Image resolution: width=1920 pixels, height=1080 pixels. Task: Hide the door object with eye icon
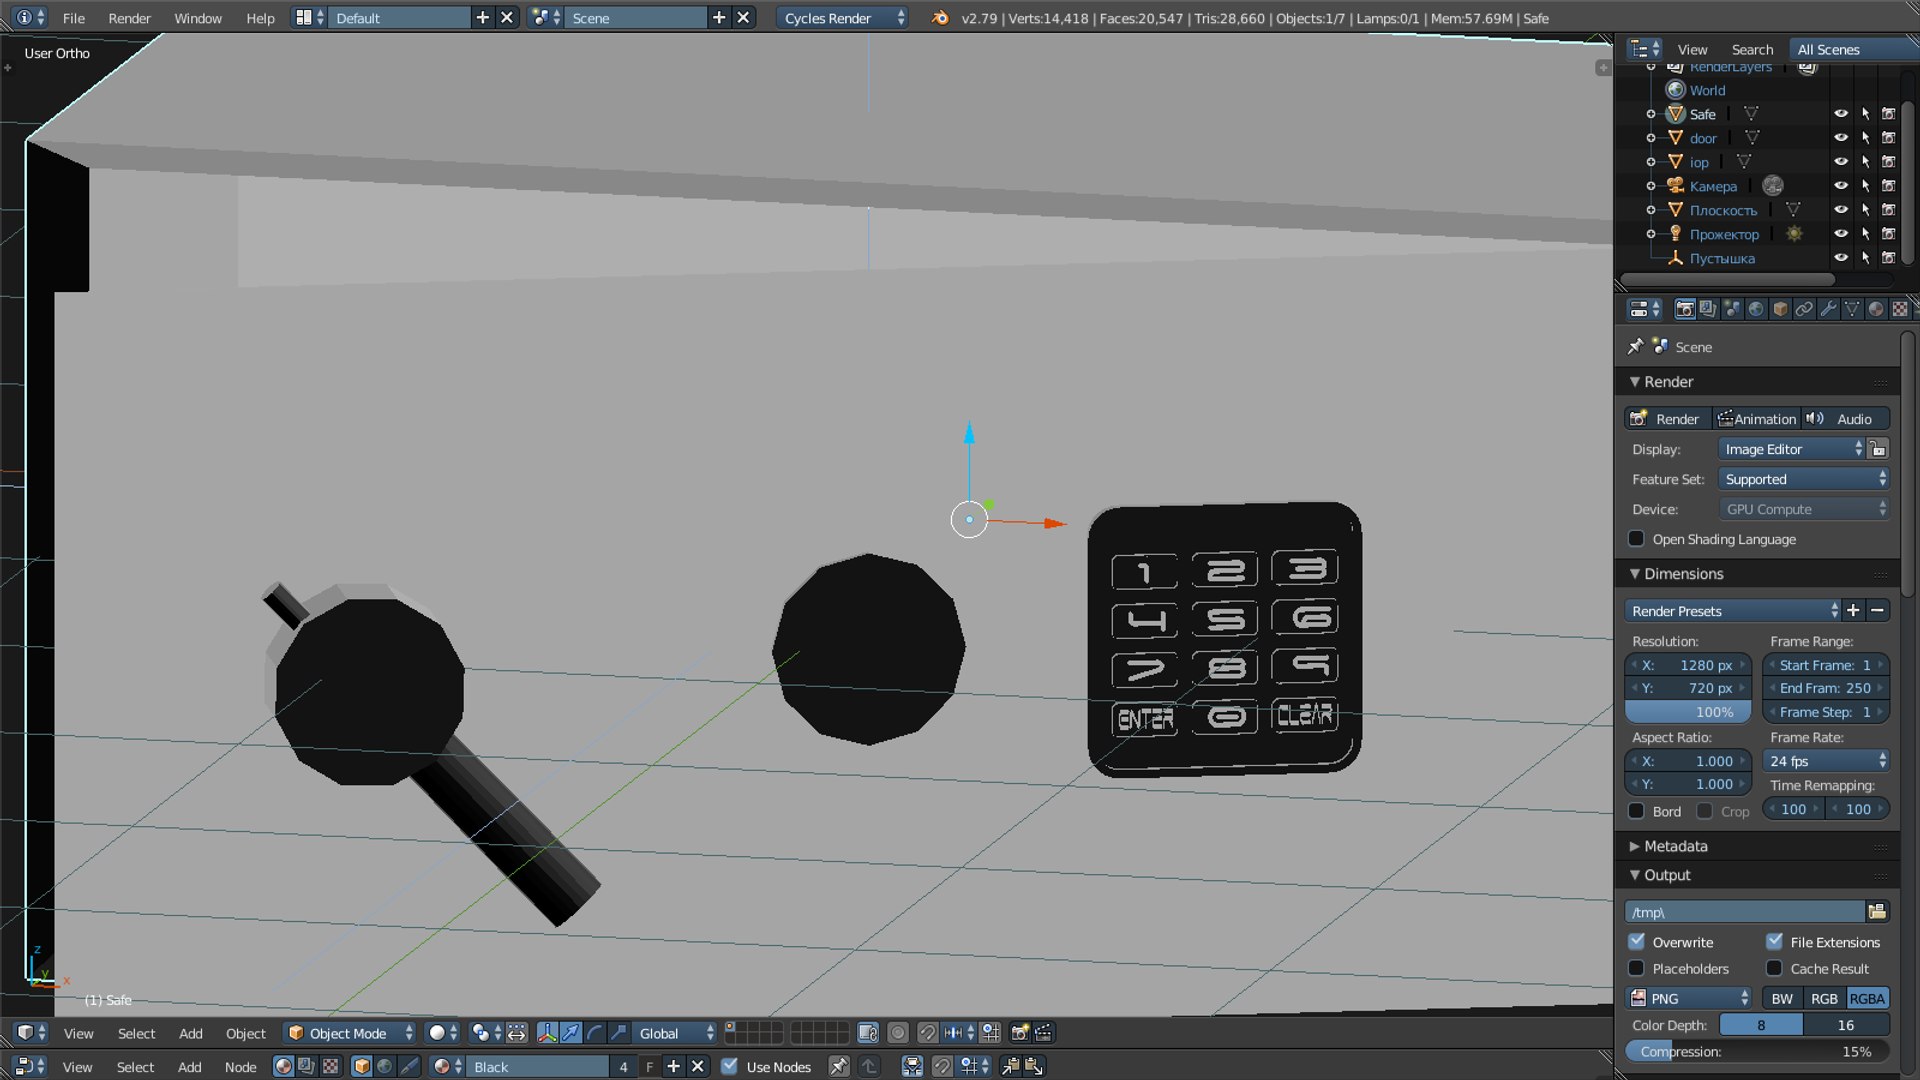pyautogui.click(x=1840, y=138)
